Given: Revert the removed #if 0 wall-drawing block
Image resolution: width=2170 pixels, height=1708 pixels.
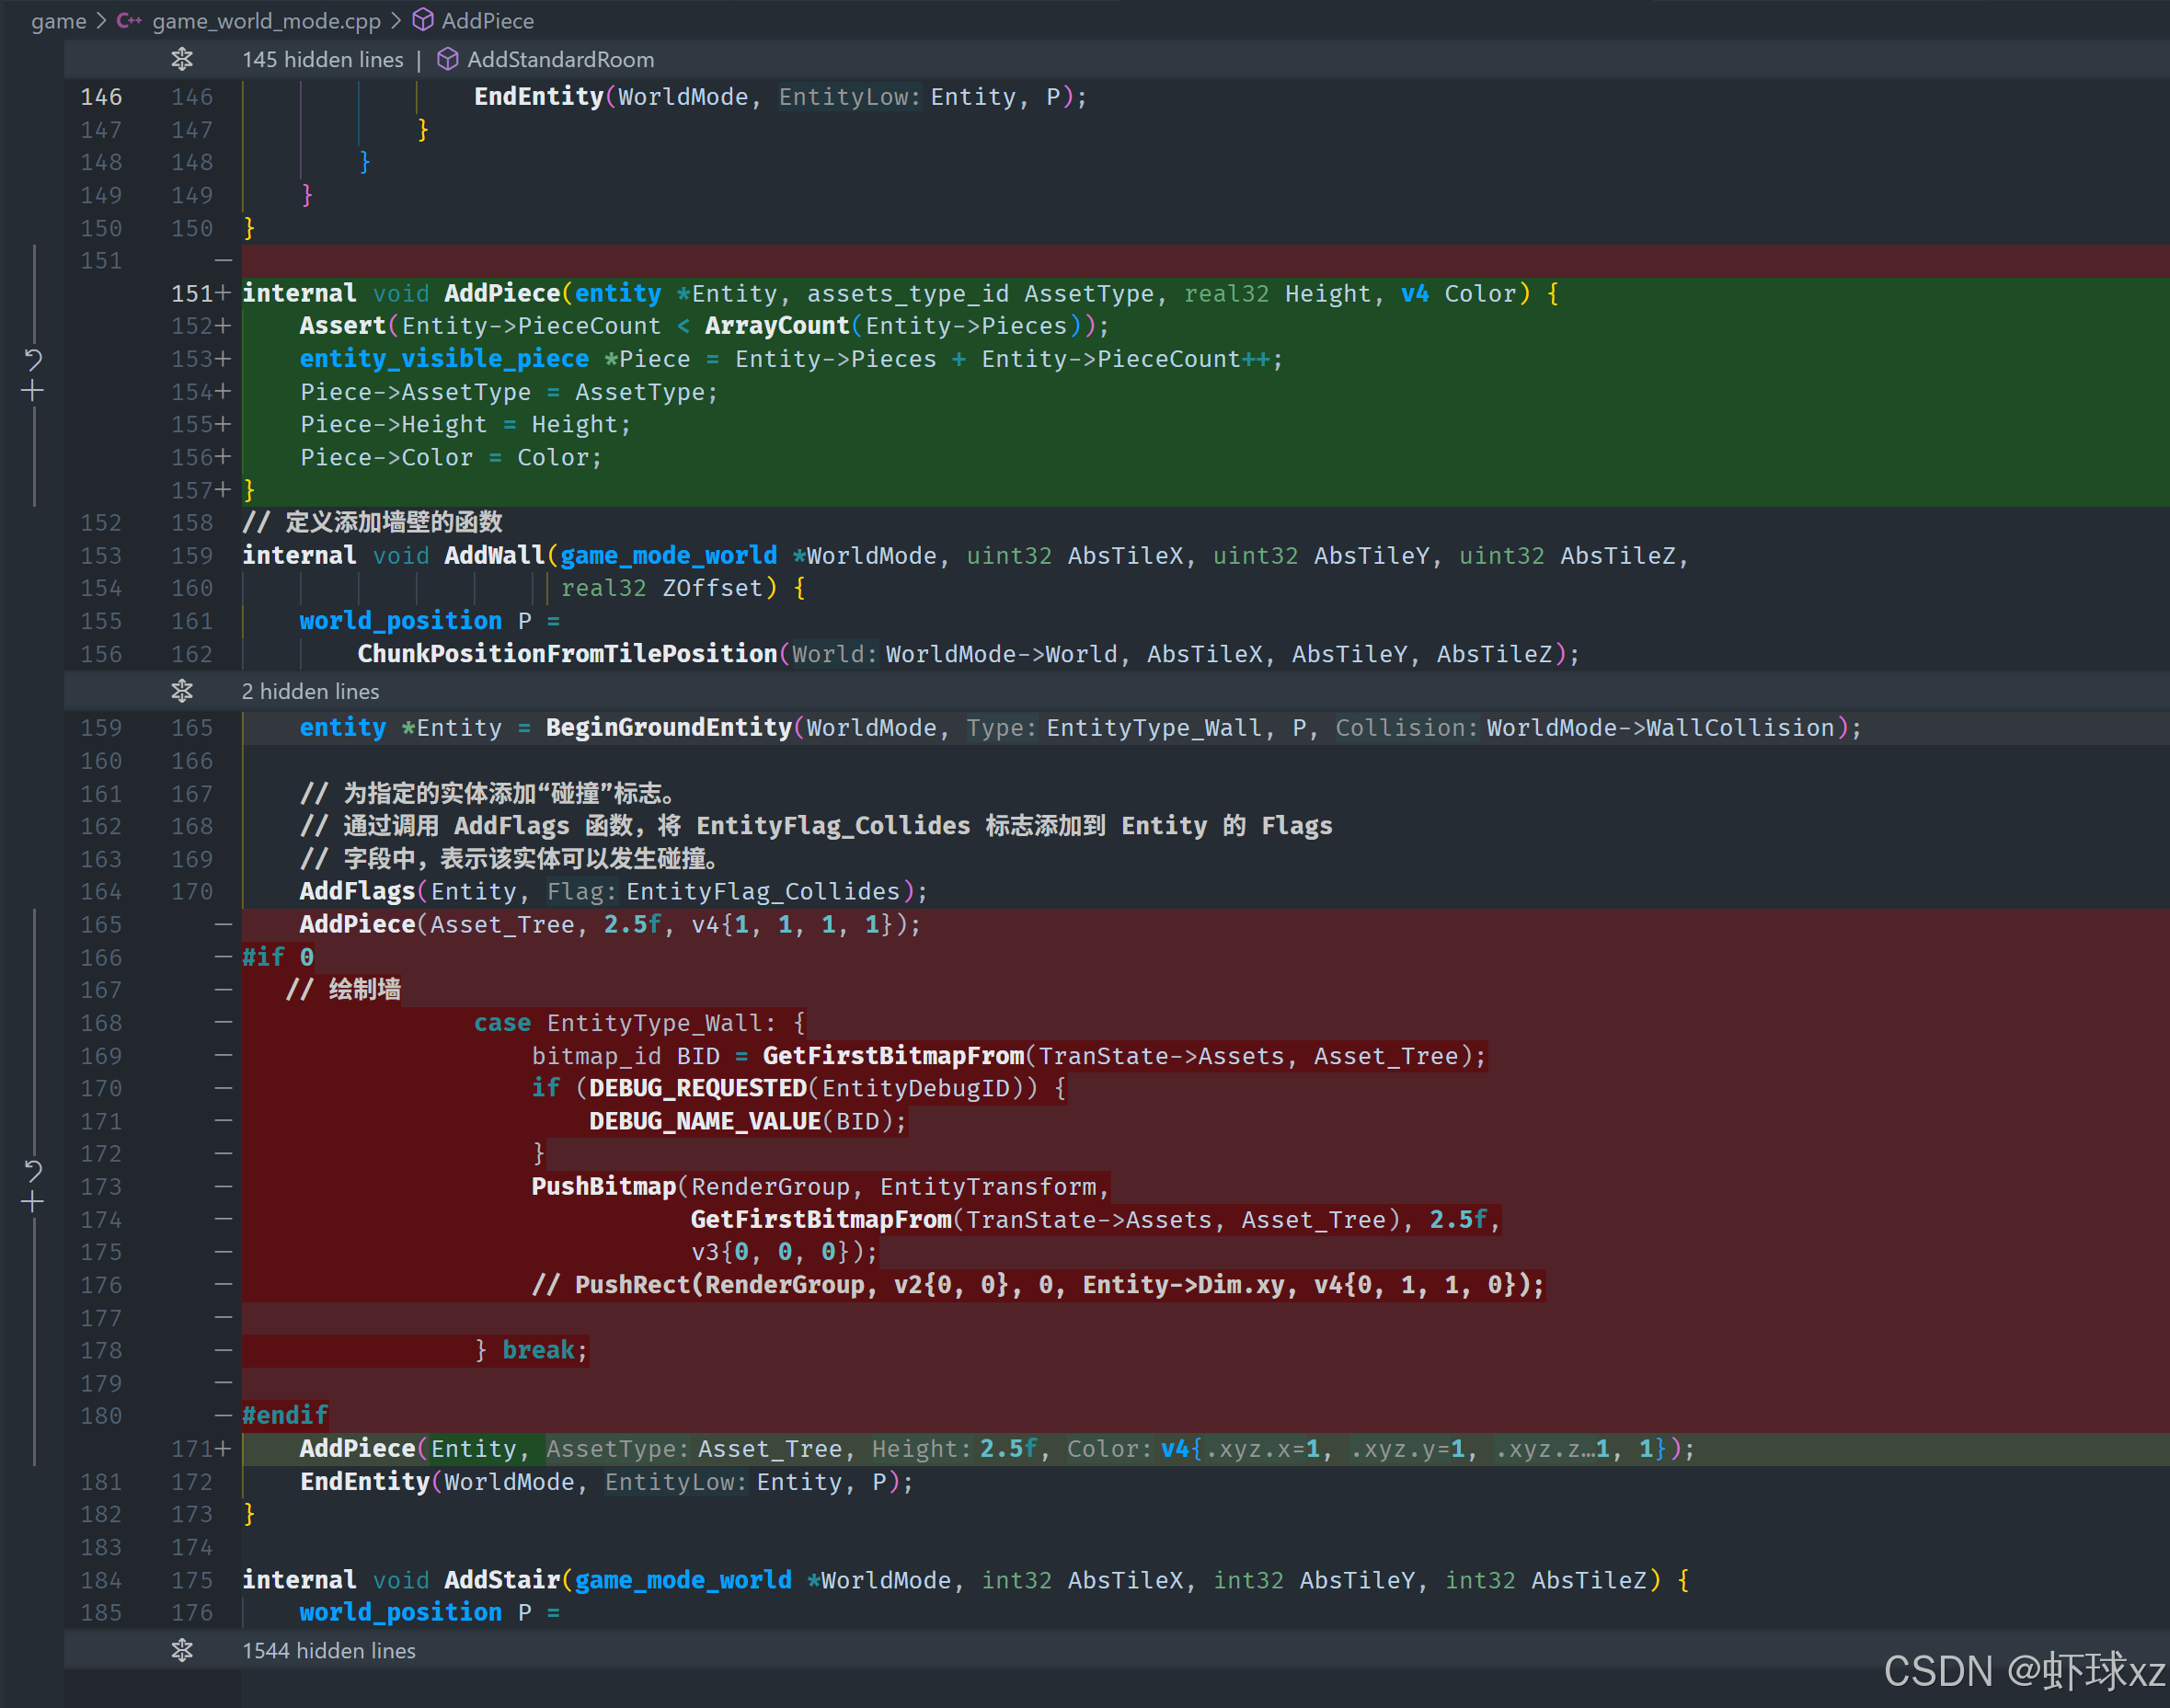Looking at the screenshot, I should pyautogui.click(x=33, y=1170).
